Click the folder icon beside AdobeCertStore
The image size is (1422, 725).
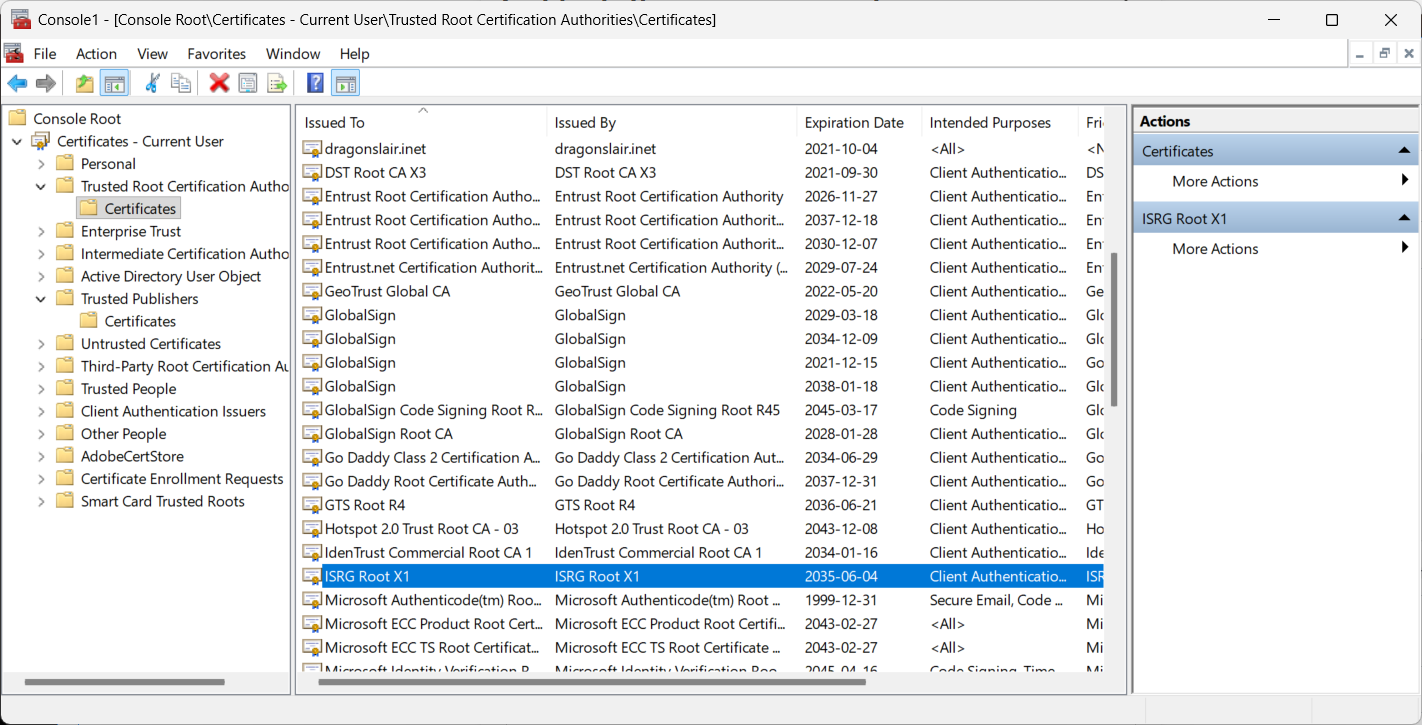click(x=65, y=456)
